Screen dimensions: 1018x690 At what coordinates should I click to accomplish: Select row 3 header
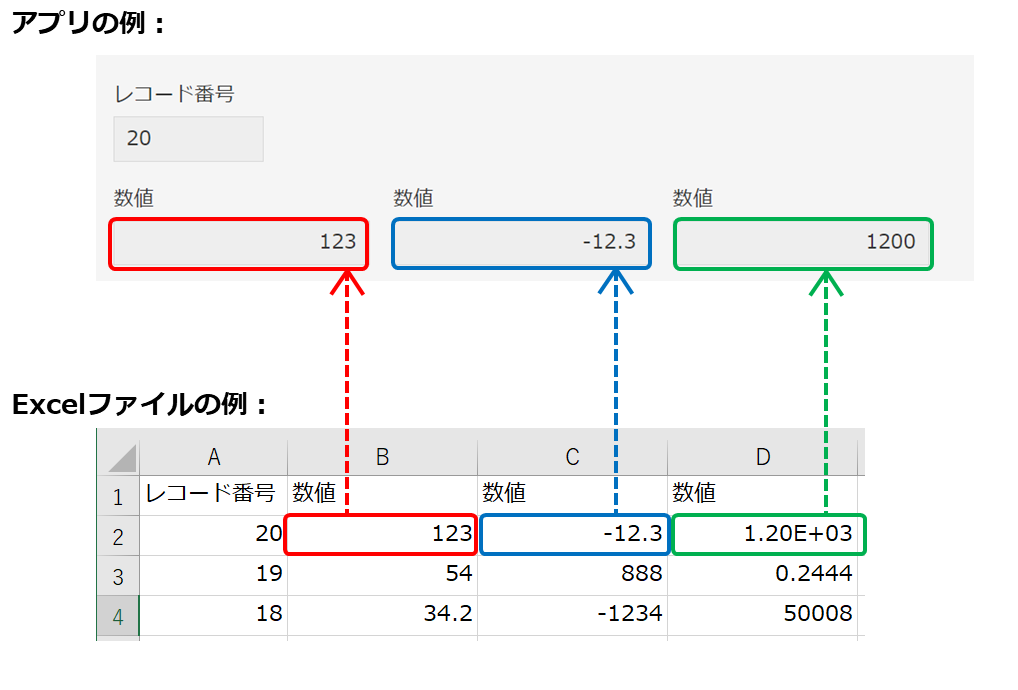(x=118, y=576)
